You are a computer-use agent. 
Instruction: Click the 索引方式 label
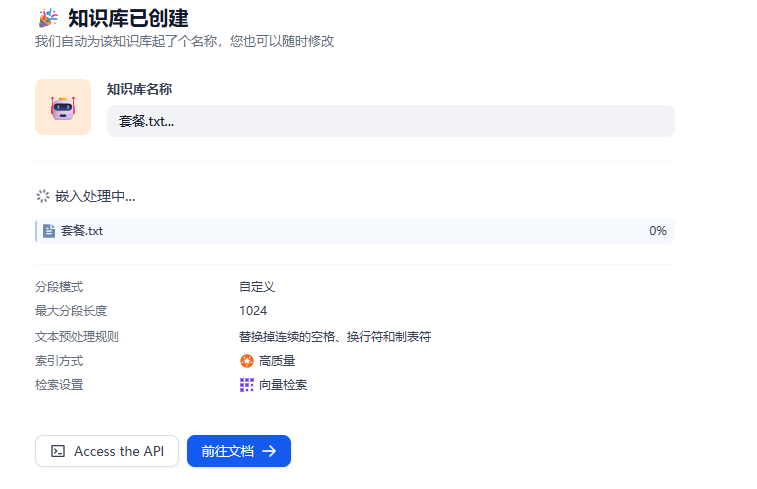(59, 361)
